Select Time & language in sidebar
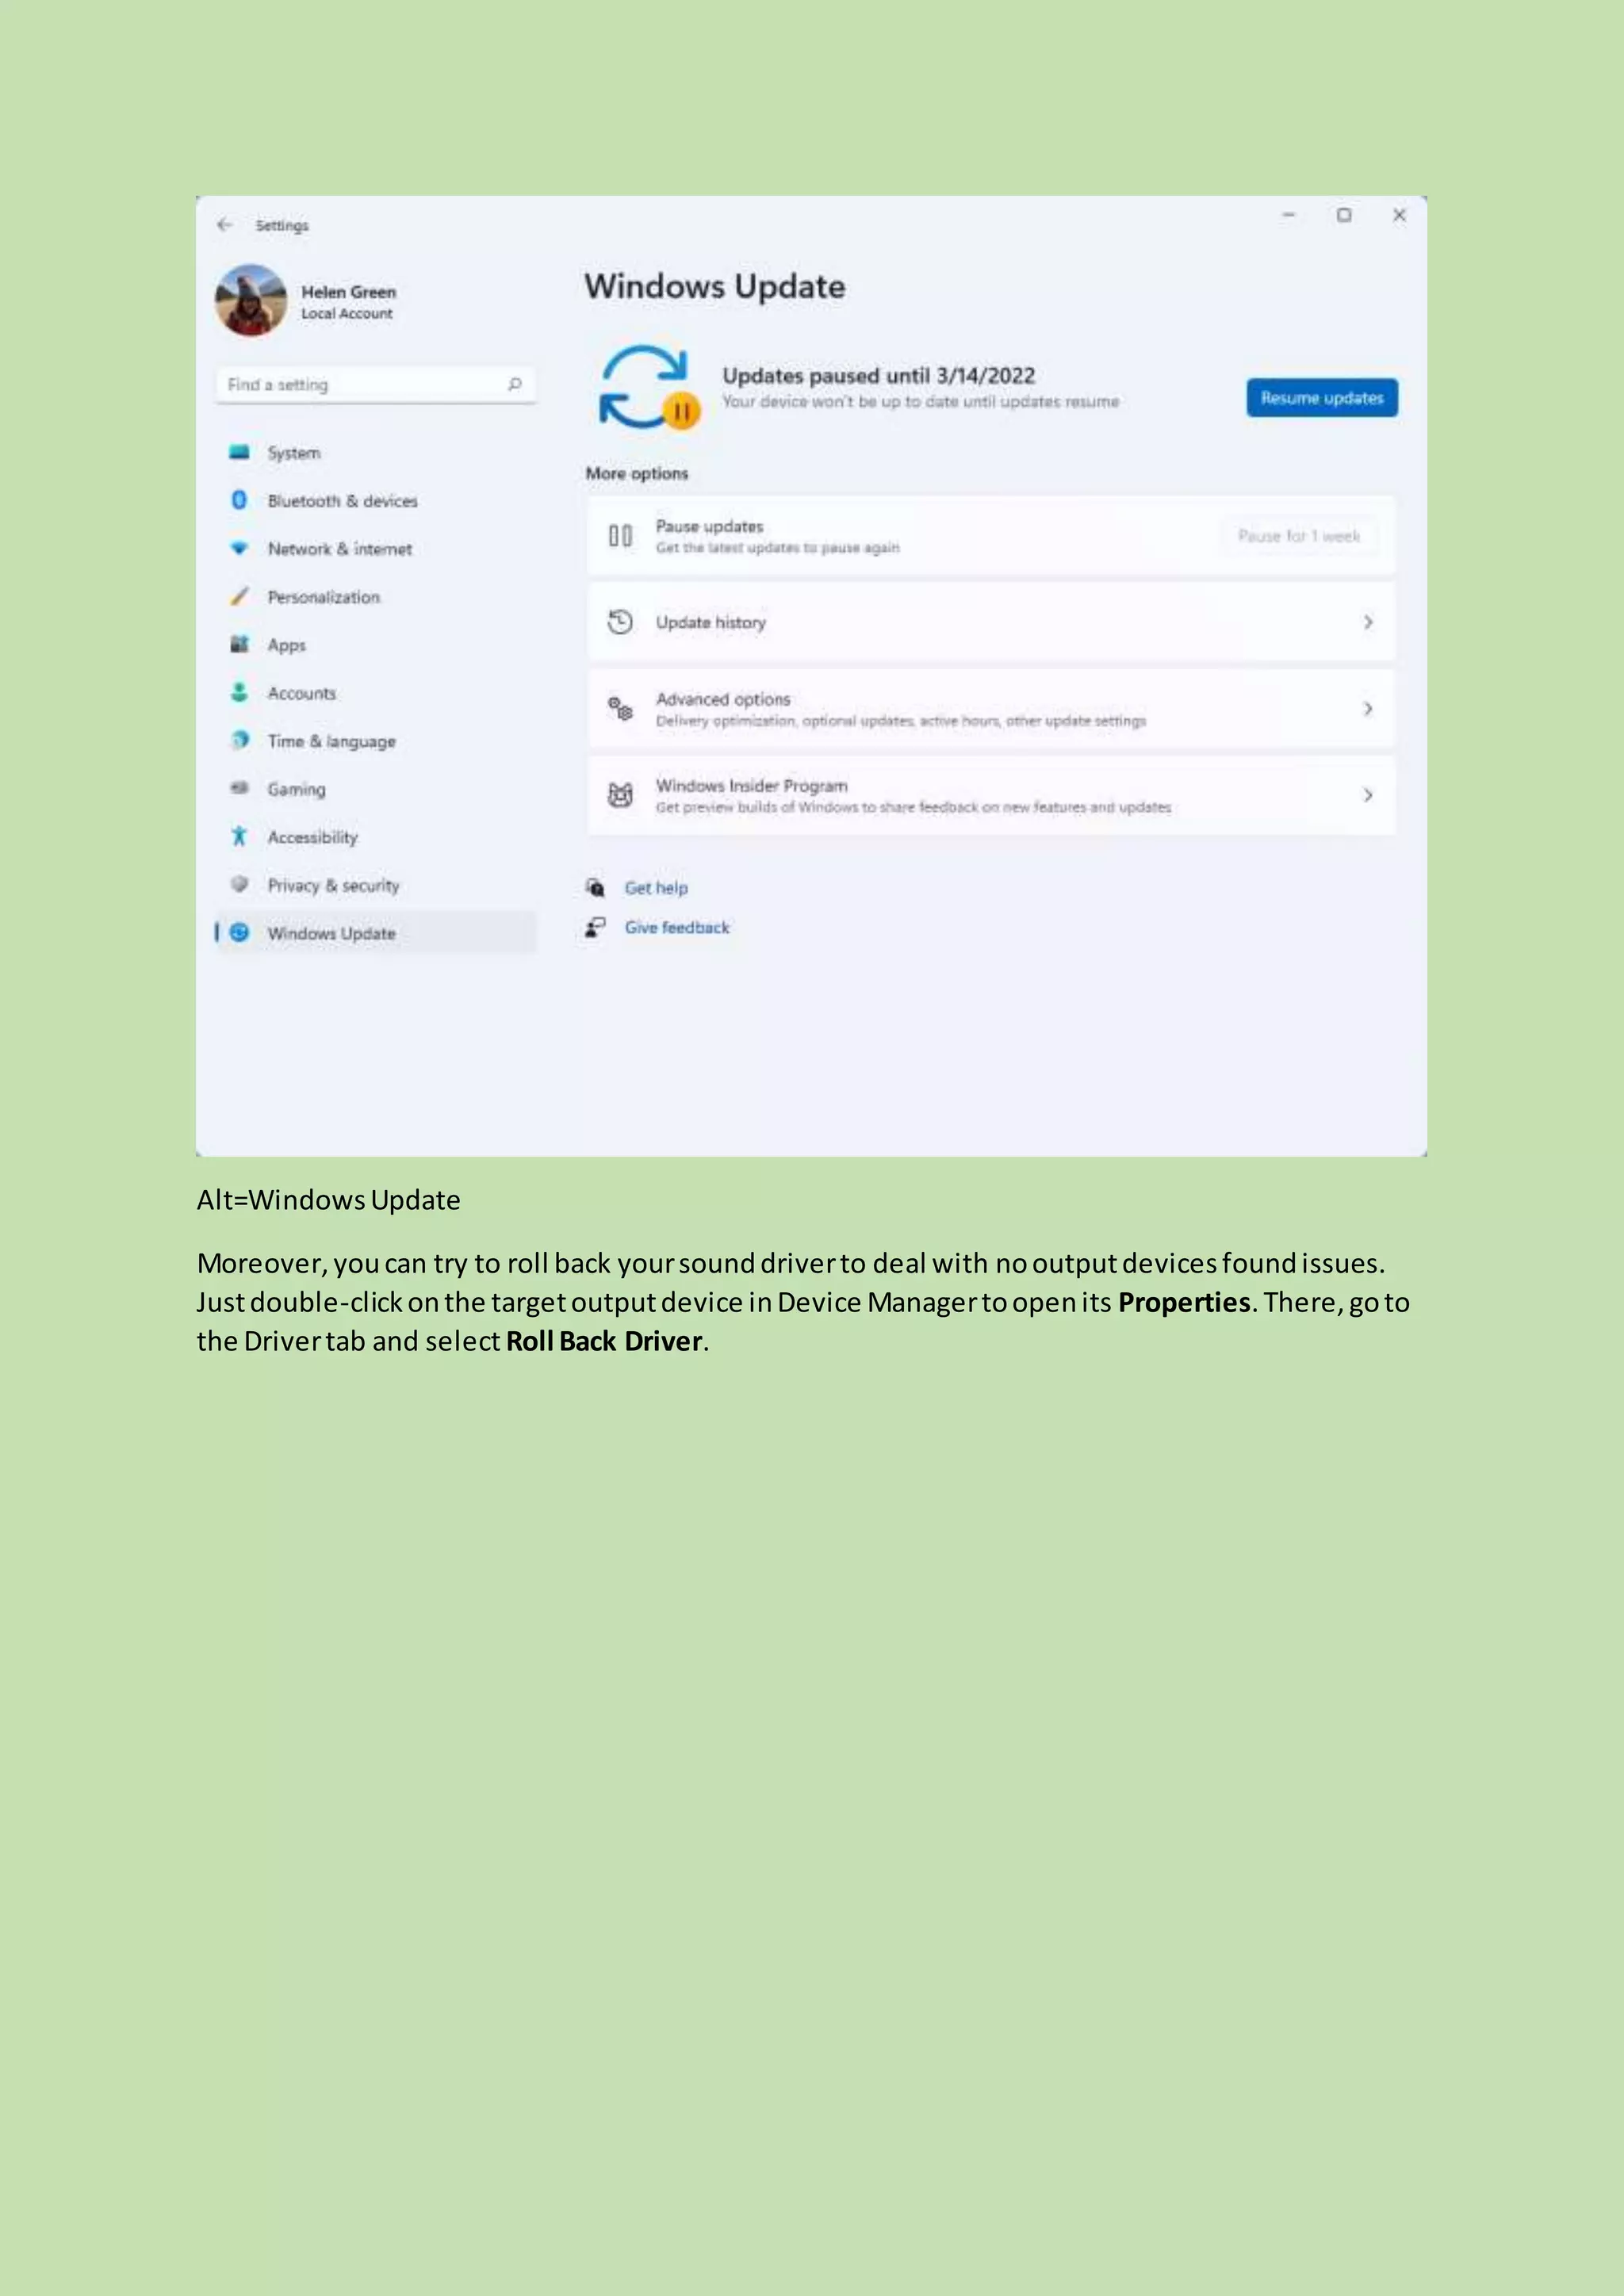The height and width of the screenshot is (2296, 1624). (x=331, y=741)
